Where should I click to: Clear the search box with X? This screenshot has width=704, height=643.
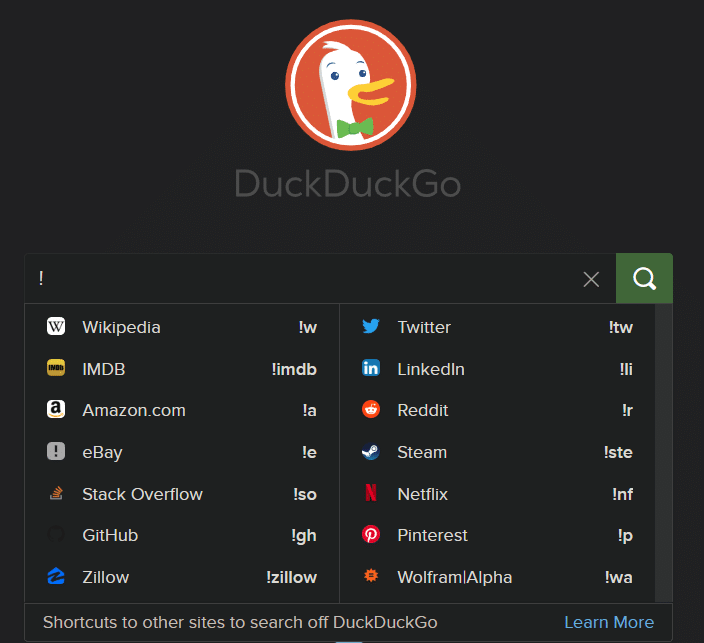coord(591,279)
